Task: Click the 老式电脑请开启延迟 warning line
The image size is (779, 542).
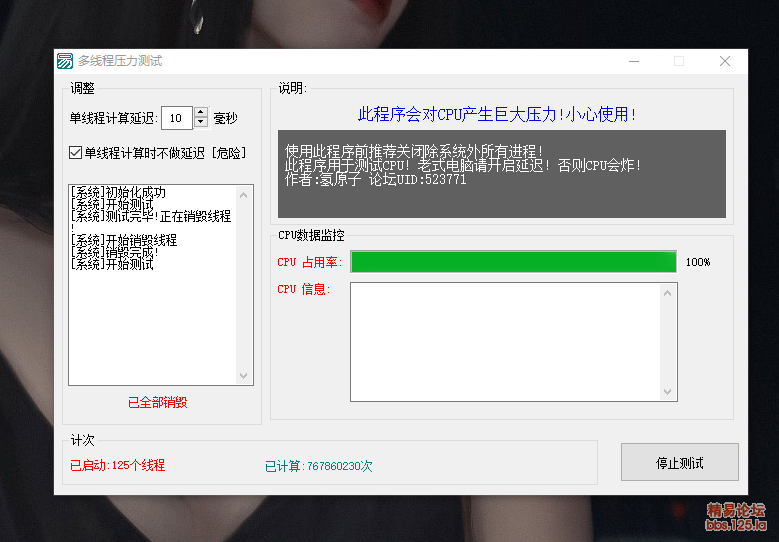Action: click(463, 165)
